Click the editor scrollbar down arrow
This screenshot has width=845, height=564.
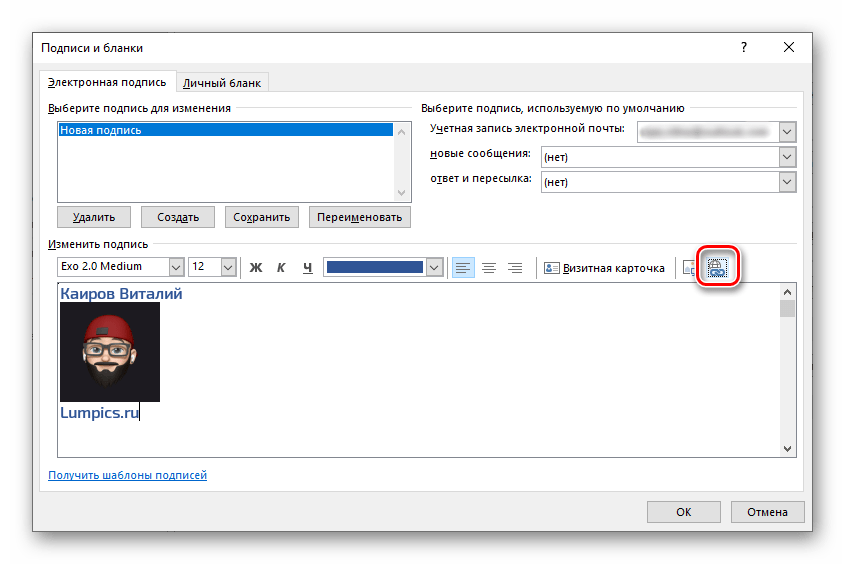pos(787,449)
